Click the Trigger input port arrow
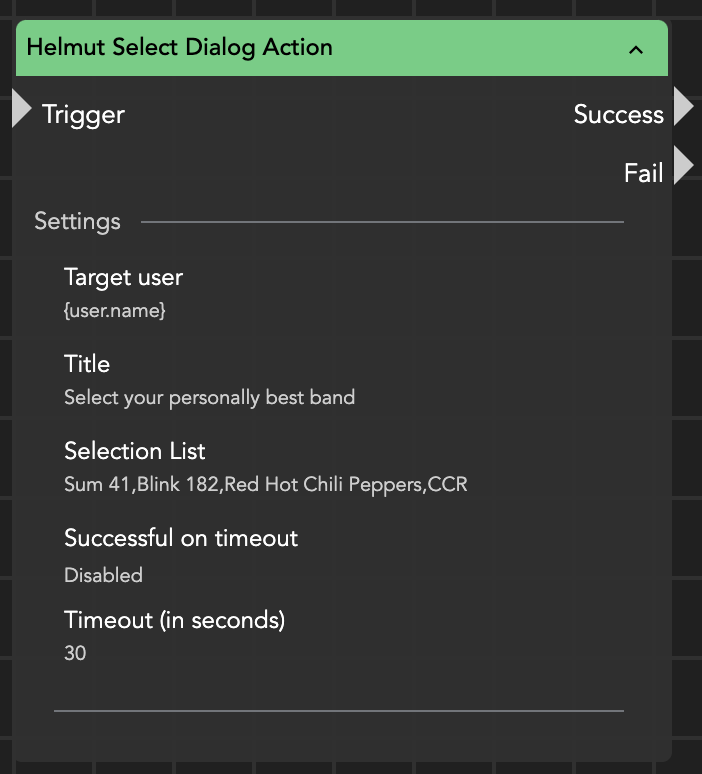702x774 pixels. click(21, 109)
